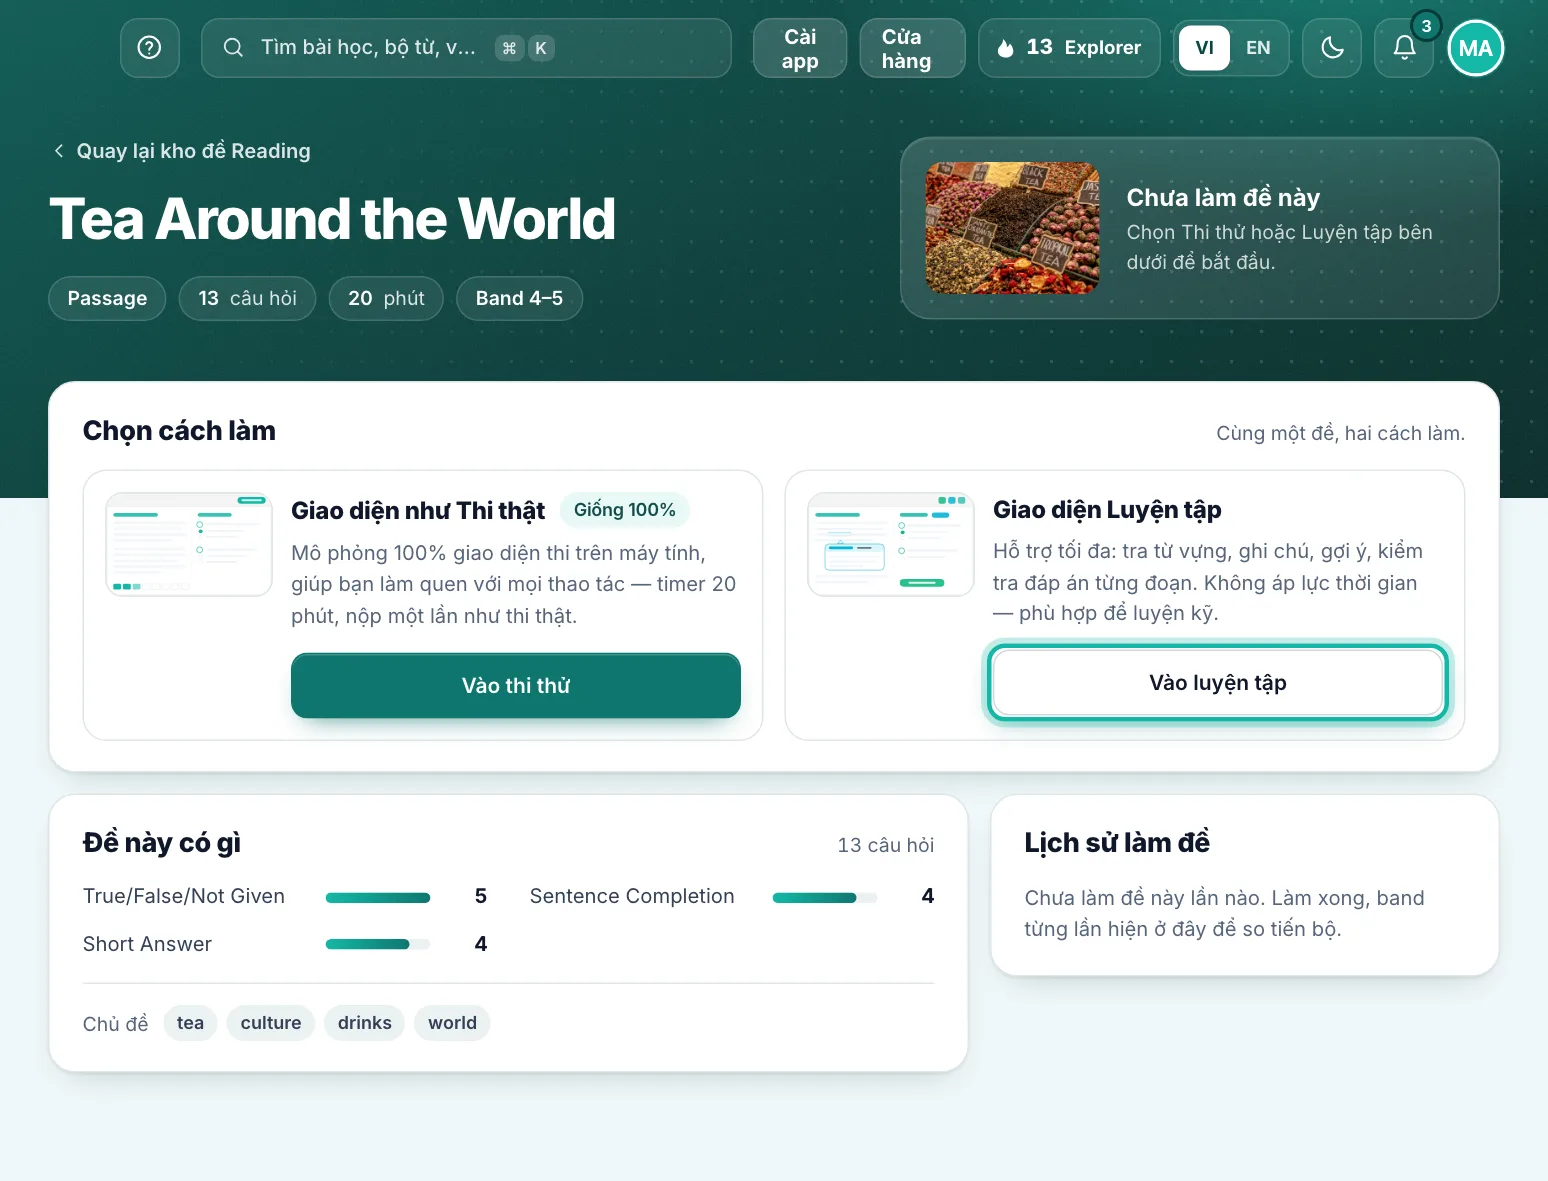Click the Short Answer progress bar
1548x1181 pixels.
pyautogui.click(x=378, y=944)
